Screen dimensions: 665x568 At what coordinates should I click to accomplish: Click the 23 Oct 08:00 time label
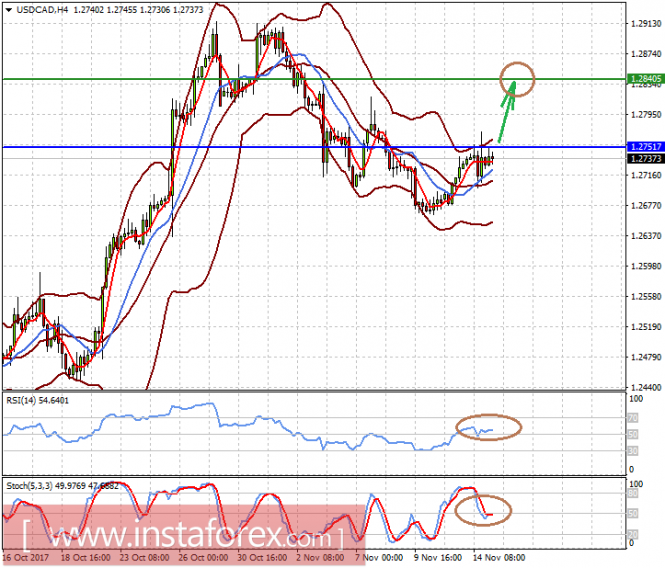click(144, 557)
